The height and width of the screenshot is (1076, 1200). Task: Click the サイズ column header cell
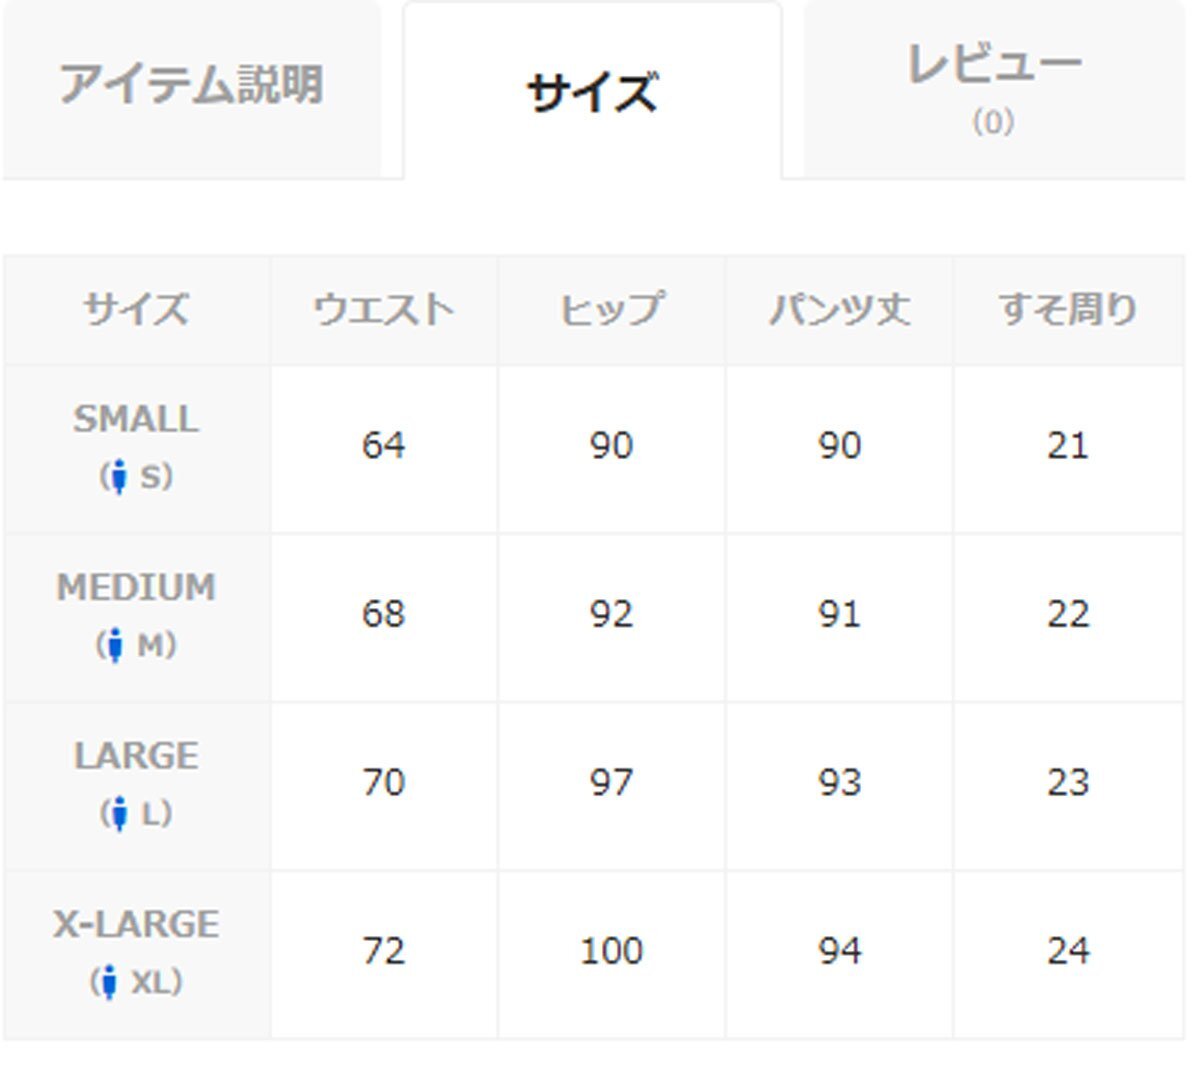[x=136, y=309]
